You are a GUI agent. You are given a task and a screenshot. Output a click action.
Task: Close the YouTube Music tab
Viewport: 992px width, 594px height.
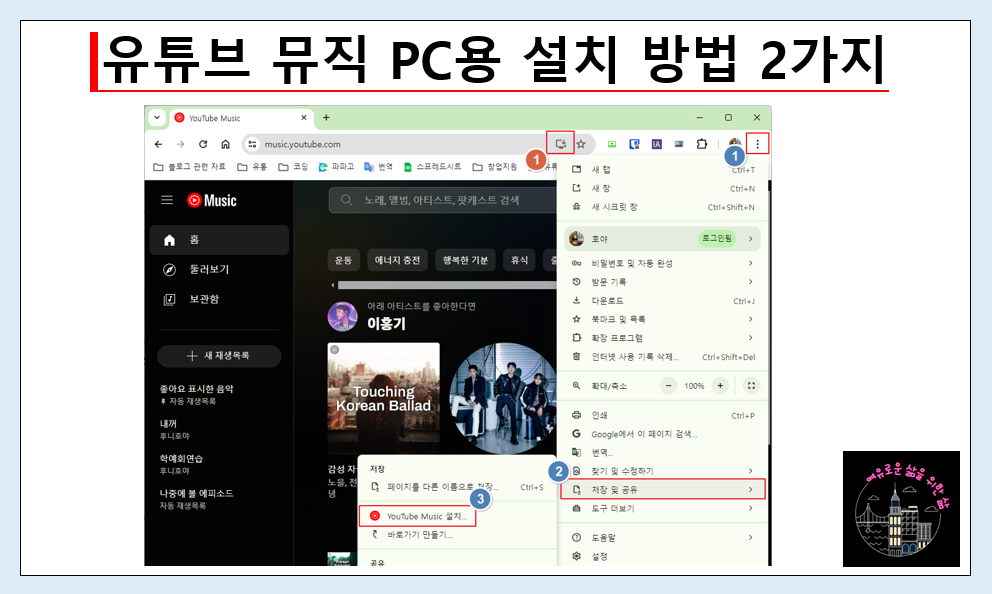tap(304, 118)
